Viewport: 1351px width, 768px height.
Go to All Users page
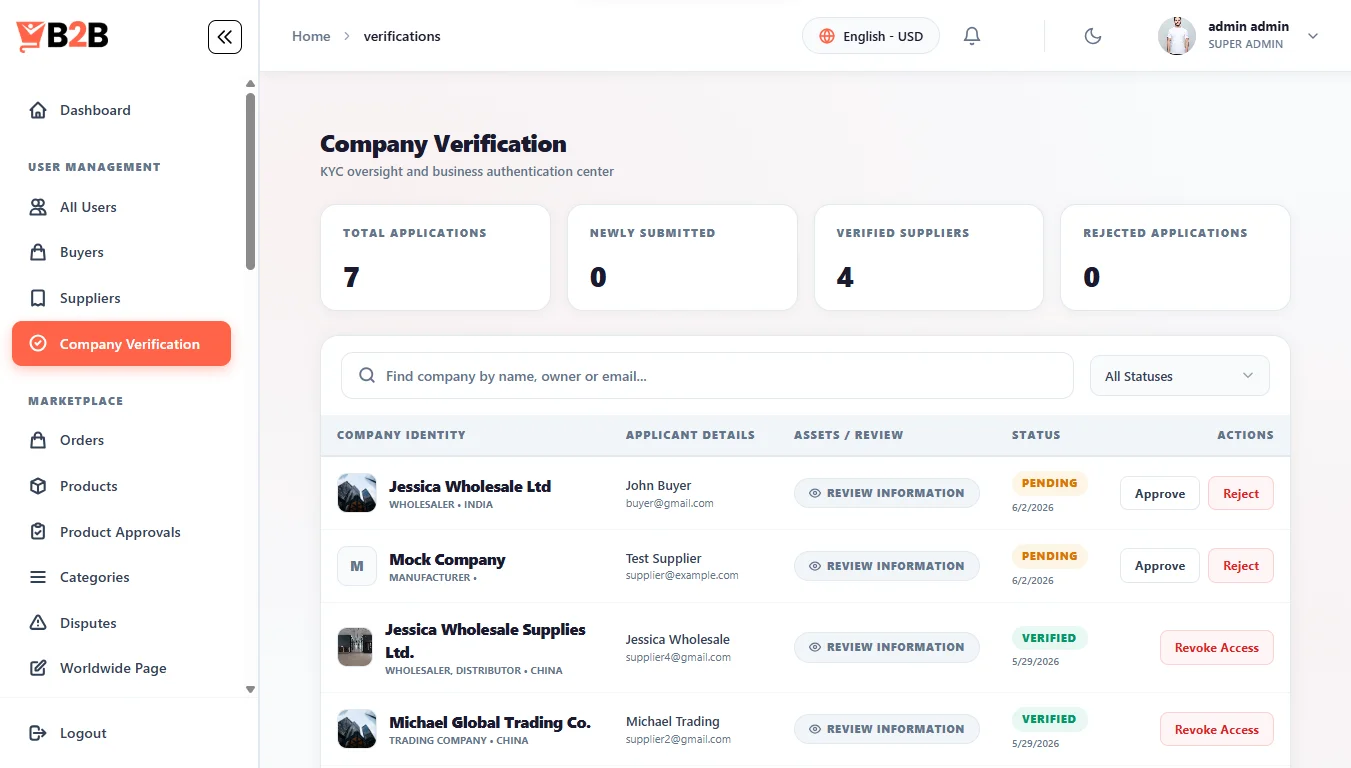[122, 207]
